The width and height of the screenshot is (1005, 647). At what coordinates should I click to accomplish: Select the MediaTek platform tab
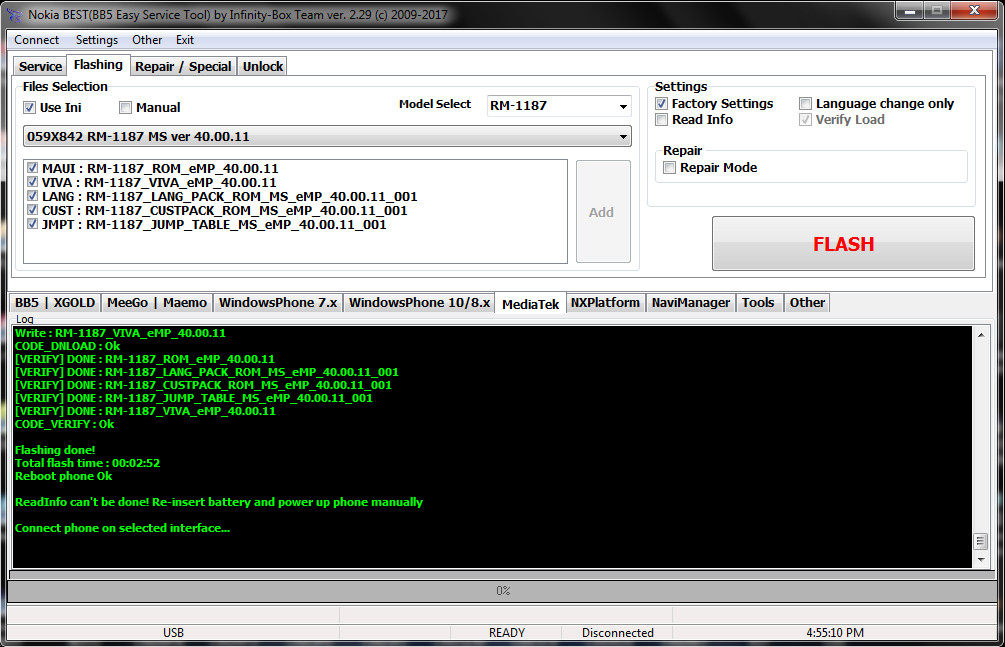[531, 304]
